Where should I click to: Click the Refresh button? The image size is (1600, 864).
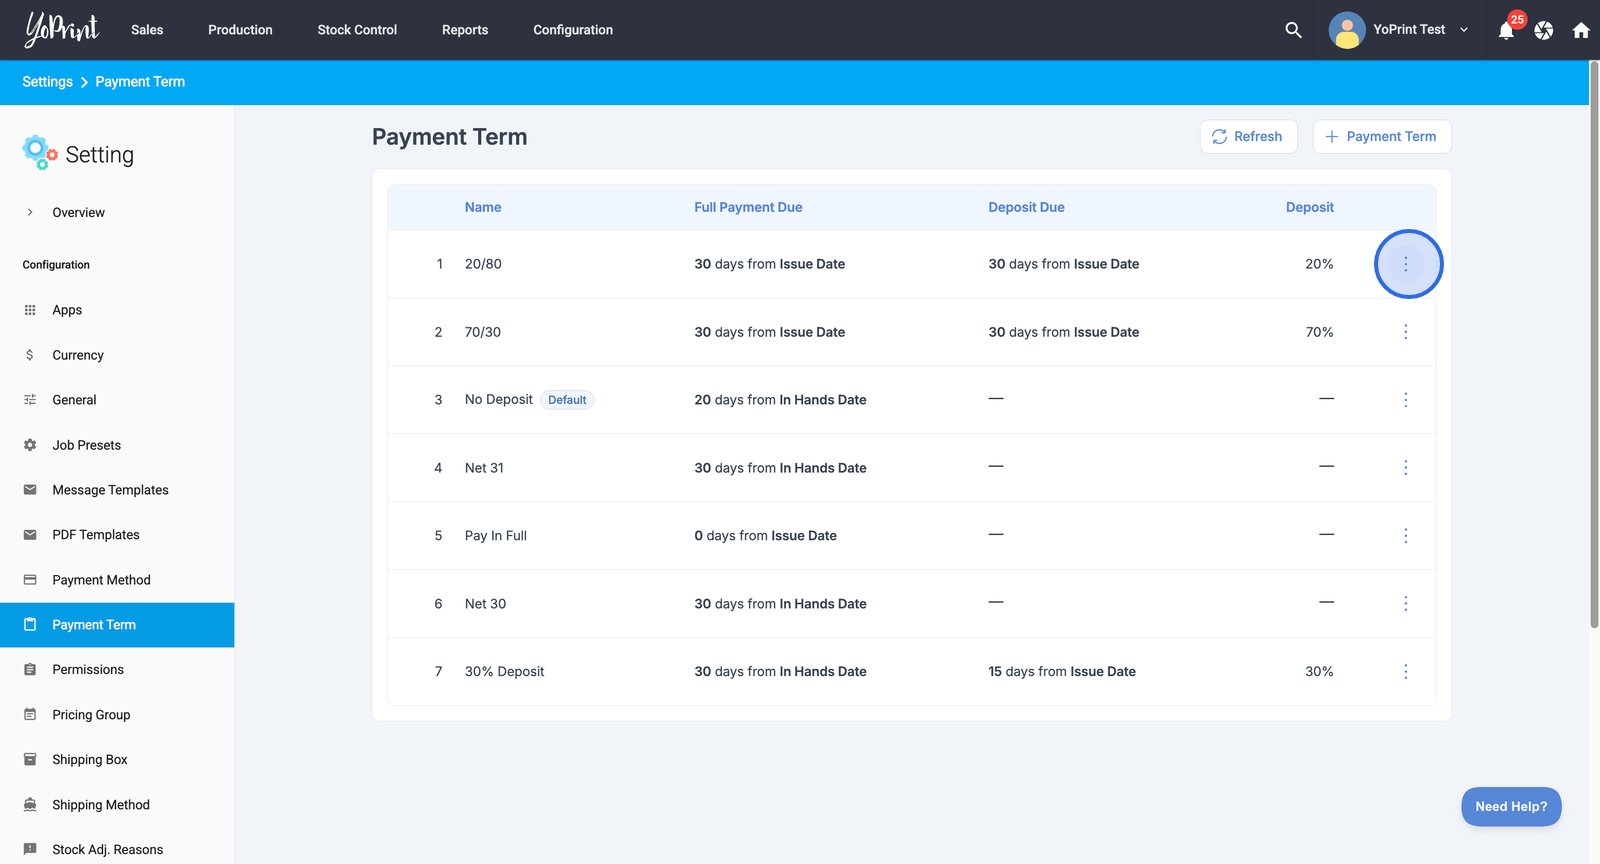[1248, 137]
